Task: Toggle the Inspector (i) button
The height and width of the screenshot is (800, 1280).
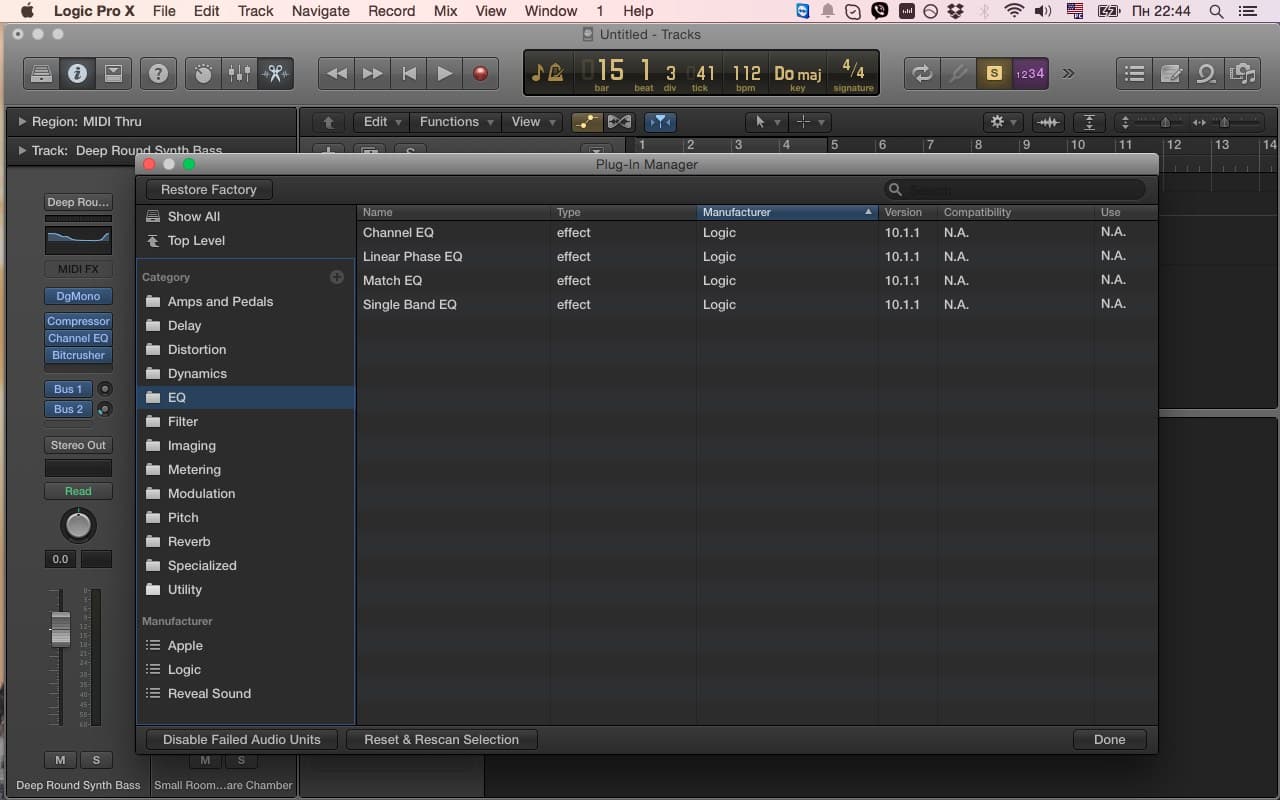Action: (x=77, y=73)
